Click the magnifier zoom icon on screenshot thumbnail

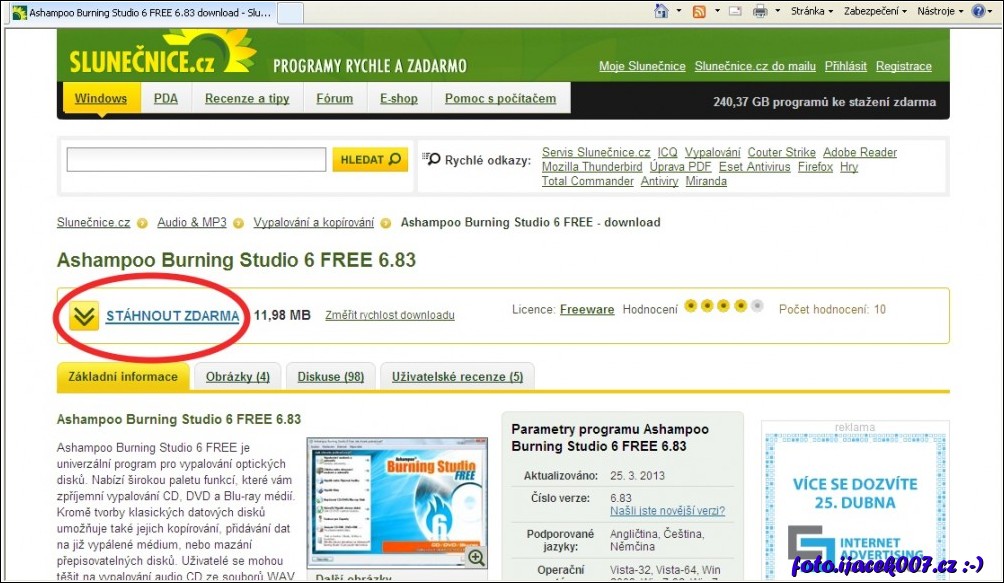point(476,557)
